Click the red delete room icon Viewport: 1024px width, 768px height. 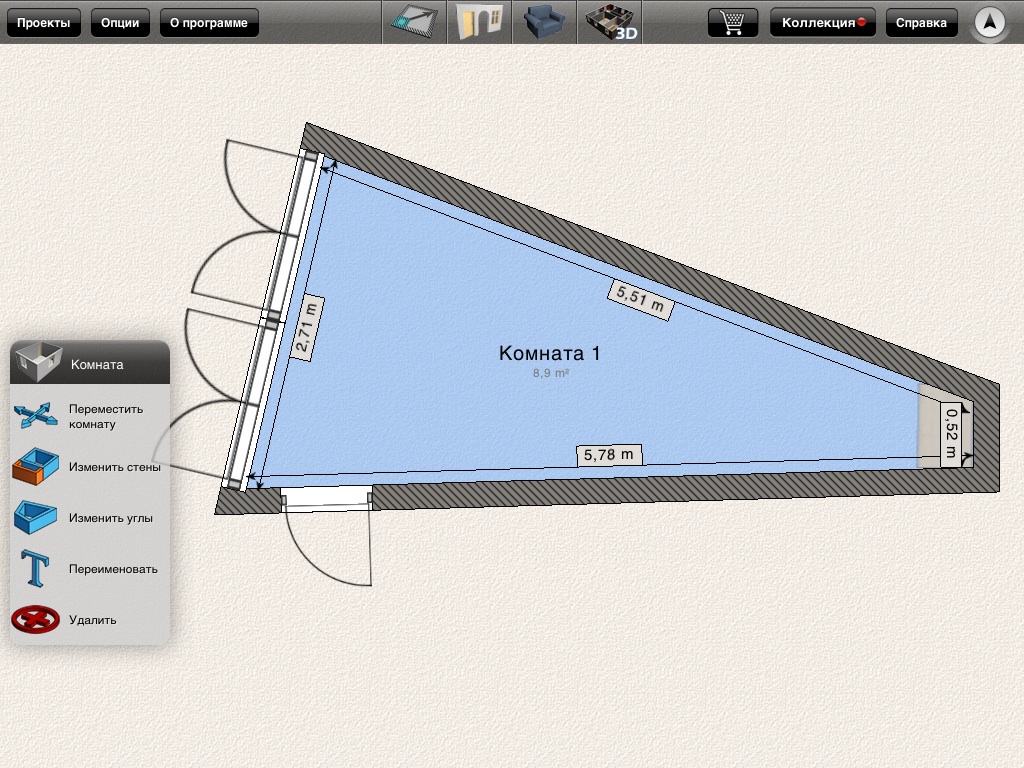[x=36, y=620]
